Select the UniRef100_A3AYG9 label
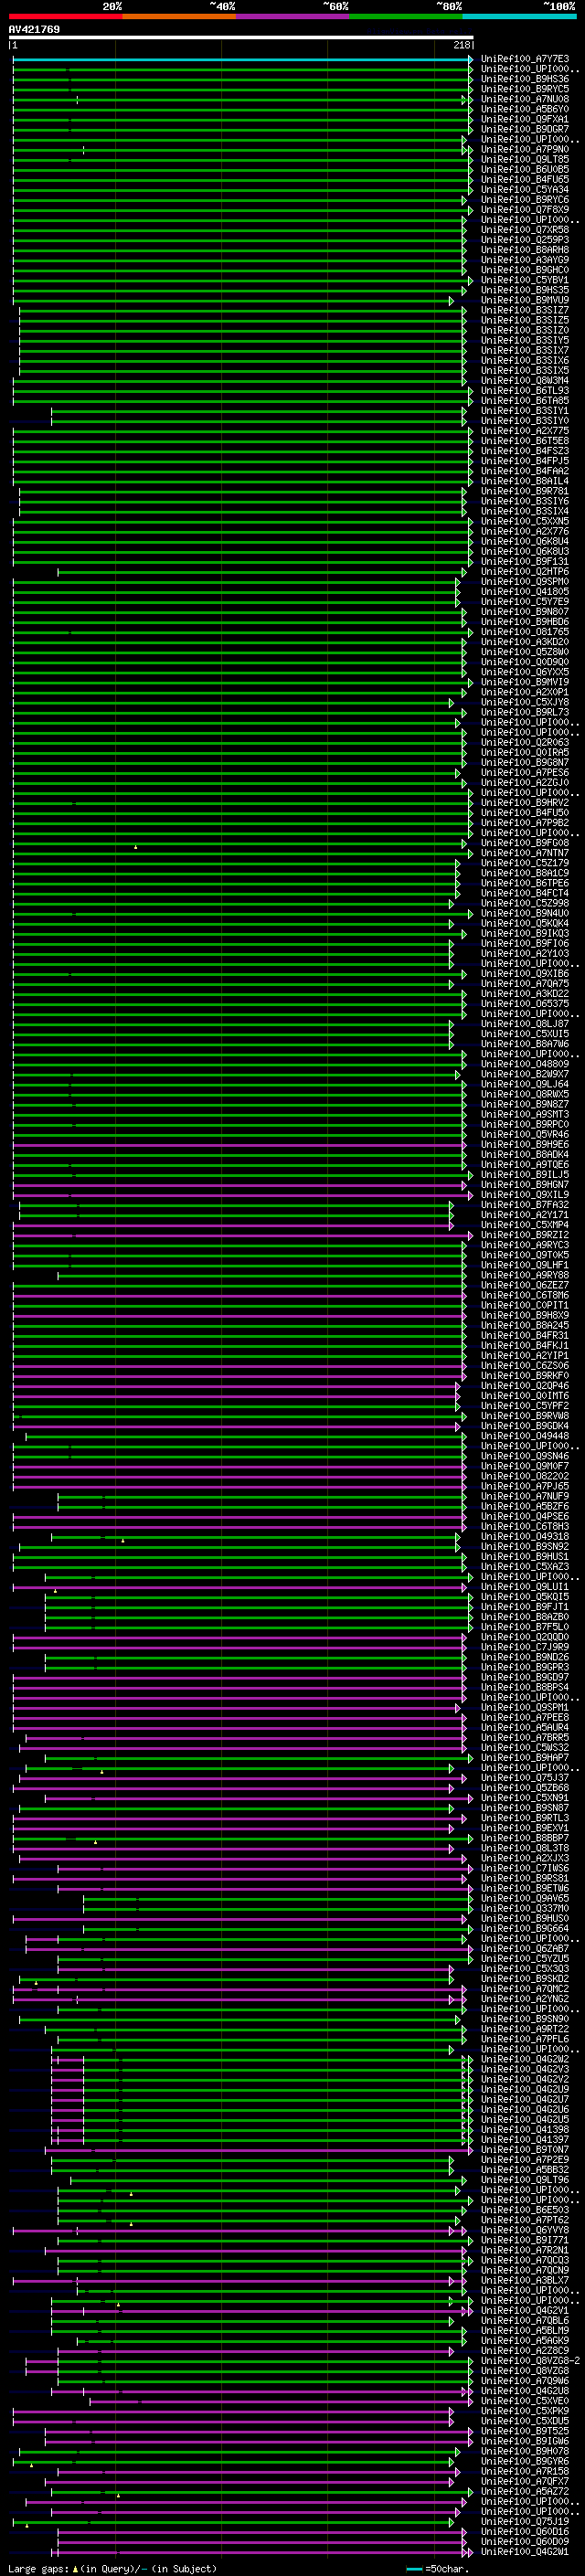This screenshot has width=585, height=2576. click(x=525, y=260)
